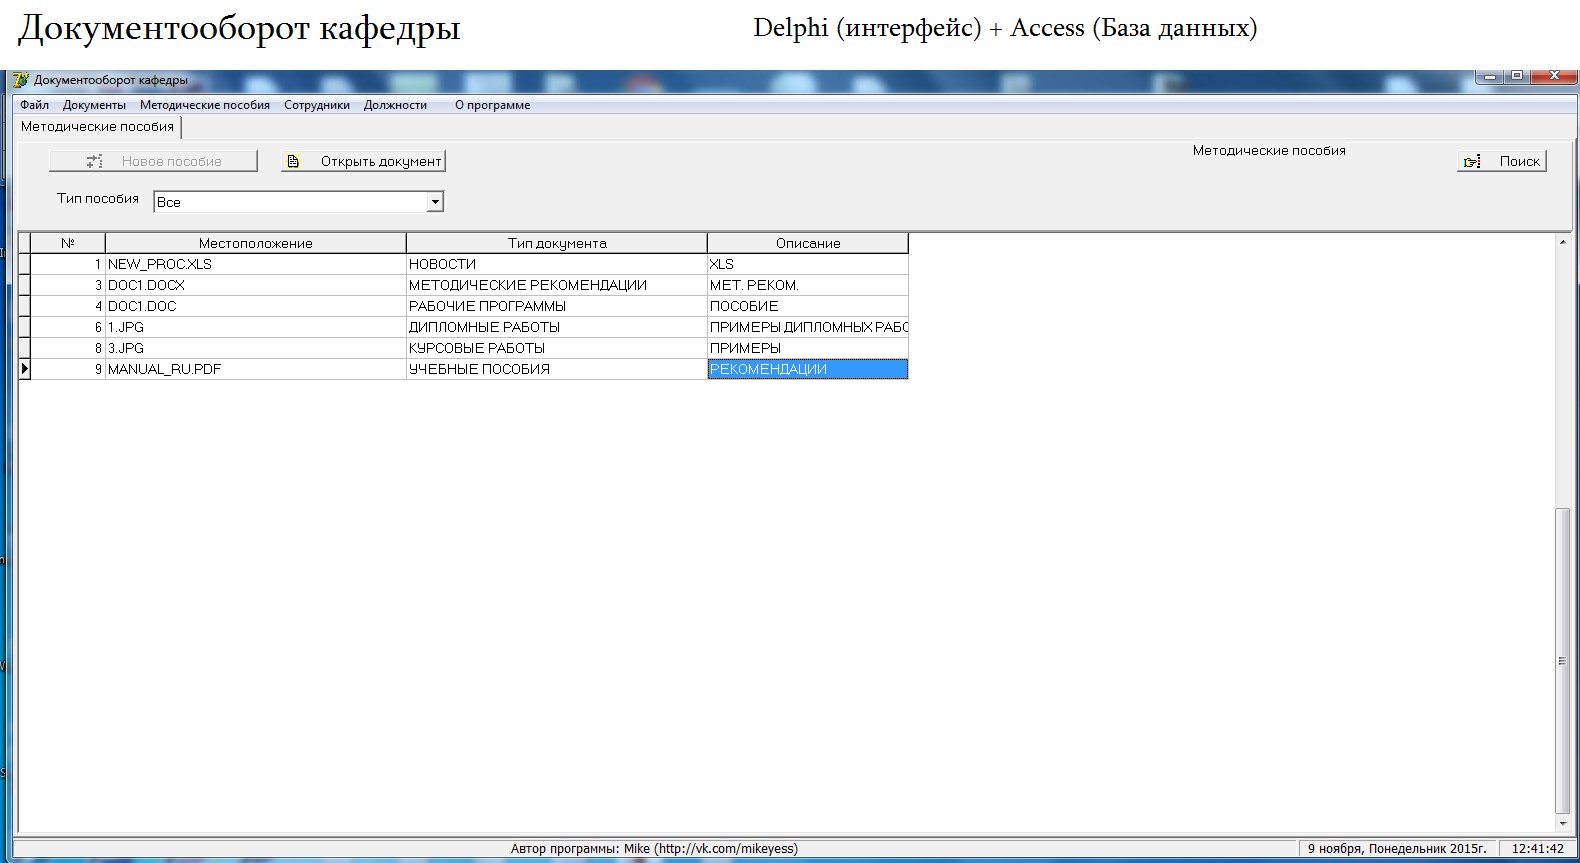Click the РАБОЧИЕ ПРОГРАММЫ cell

click(x=557, y=306)
